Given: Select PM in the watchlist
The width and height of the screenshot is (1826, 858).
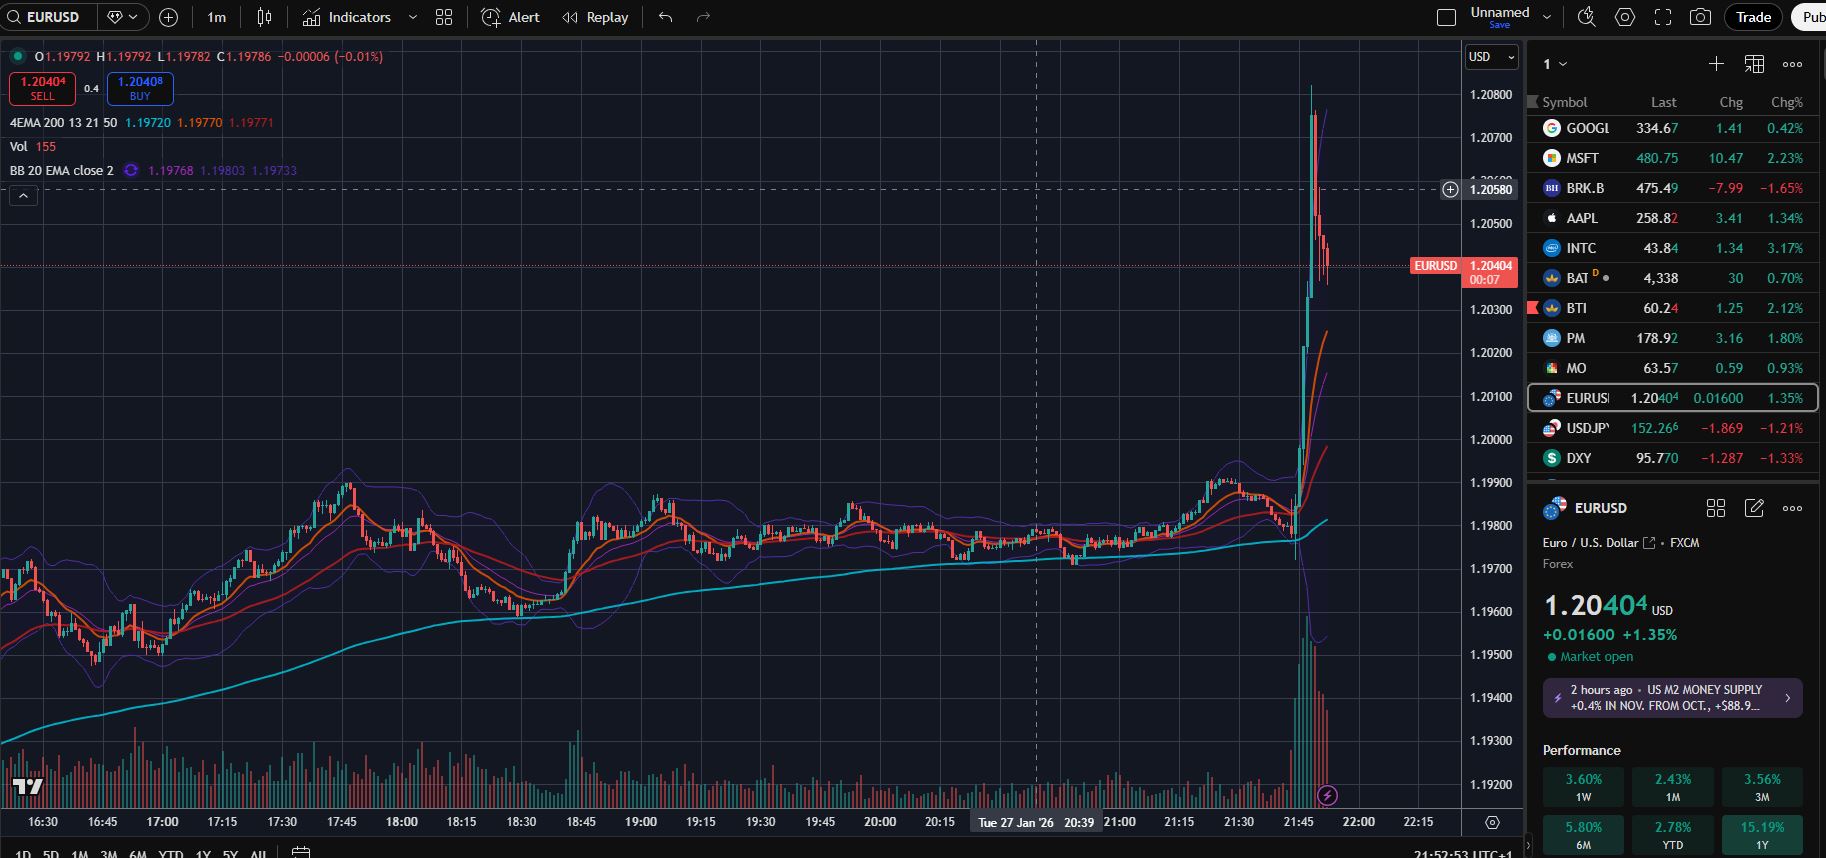Looking at the screenshot, I should (1672, 338).
